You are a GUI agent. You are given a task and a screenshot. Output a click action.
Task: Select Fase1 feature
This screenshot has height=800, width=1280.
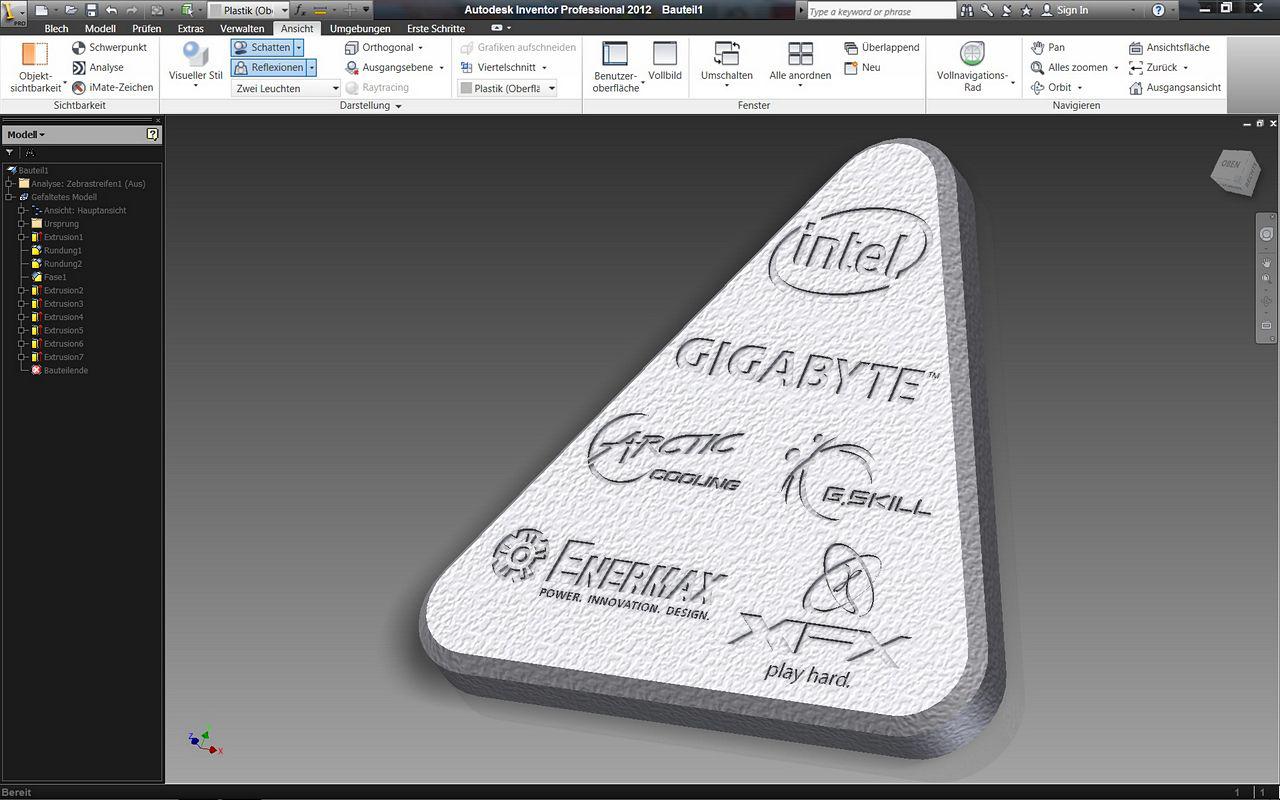click(x=48, y=277)
